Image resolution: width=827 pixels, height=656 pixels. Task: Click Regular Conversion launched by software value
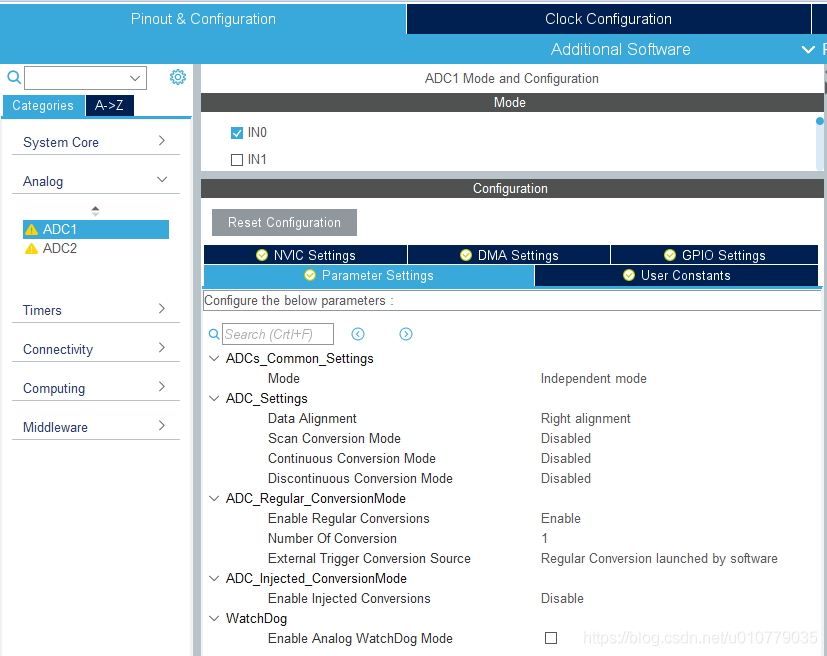[x=659, y=559]
